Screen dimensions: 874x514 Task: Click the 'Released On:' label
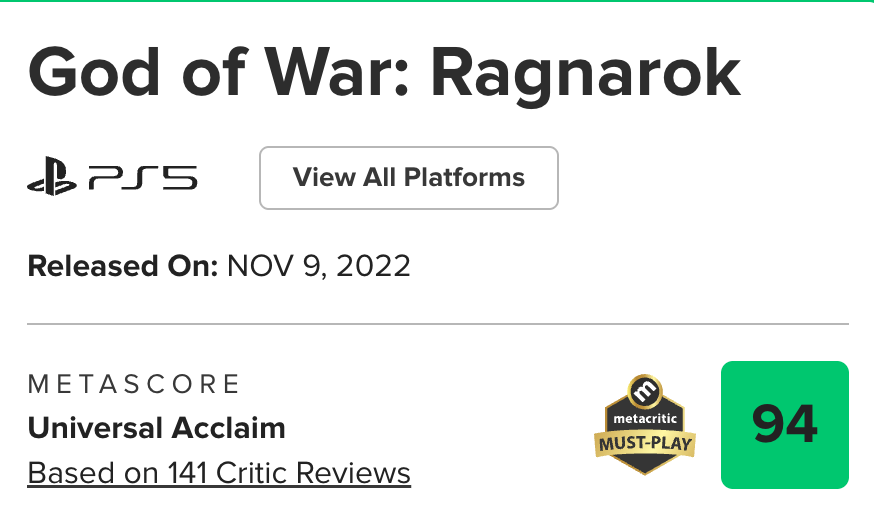pyautogui.click(x=123, y=266)
